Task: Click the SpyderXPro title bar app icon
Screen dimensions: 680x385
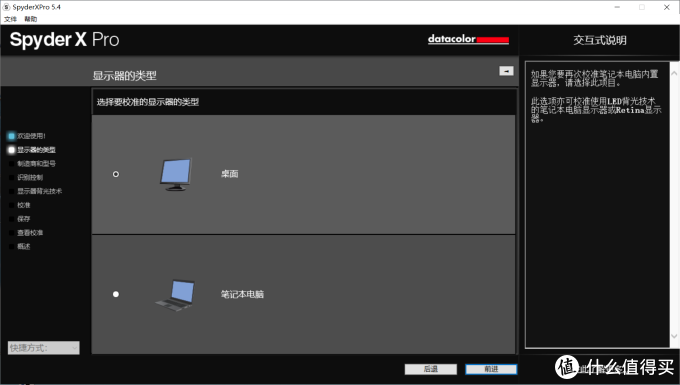Action: pyautogui.click(x=6, y=7)
